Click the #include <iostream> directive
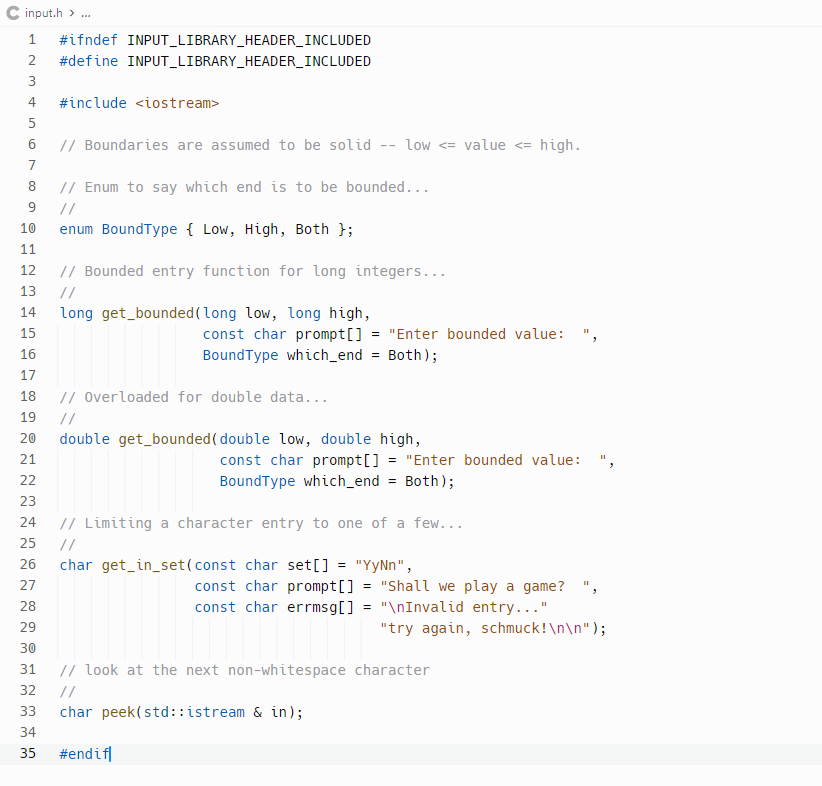 point(140,102)
